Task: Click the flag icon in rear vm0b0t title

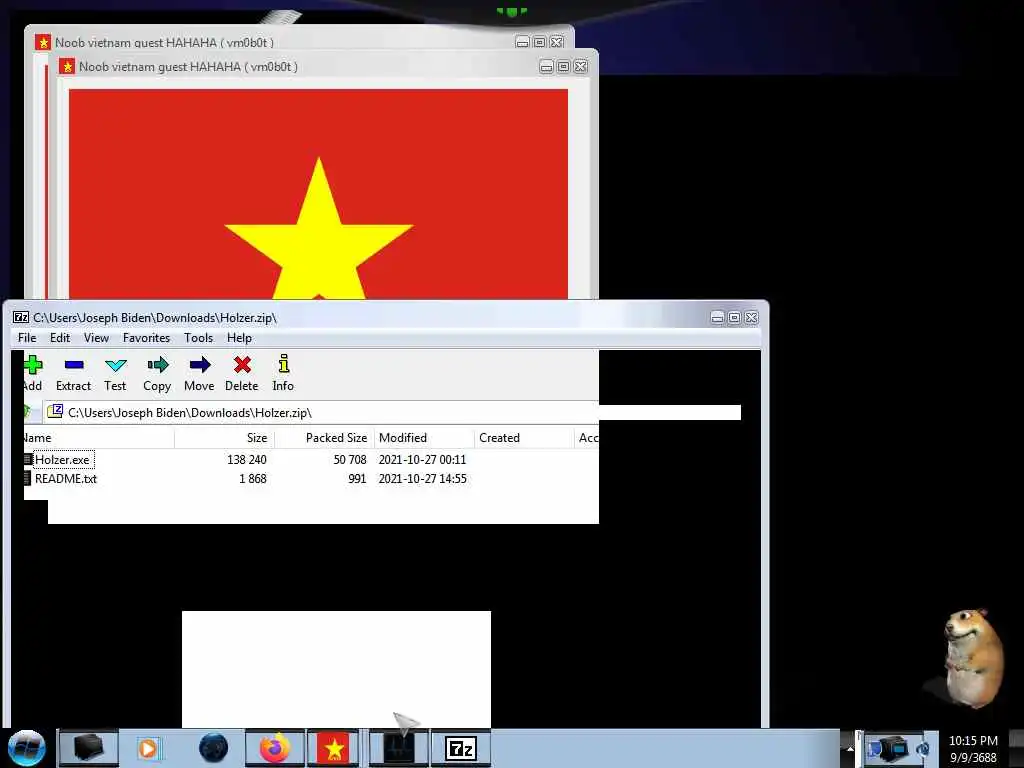Action: coord(43,42)
